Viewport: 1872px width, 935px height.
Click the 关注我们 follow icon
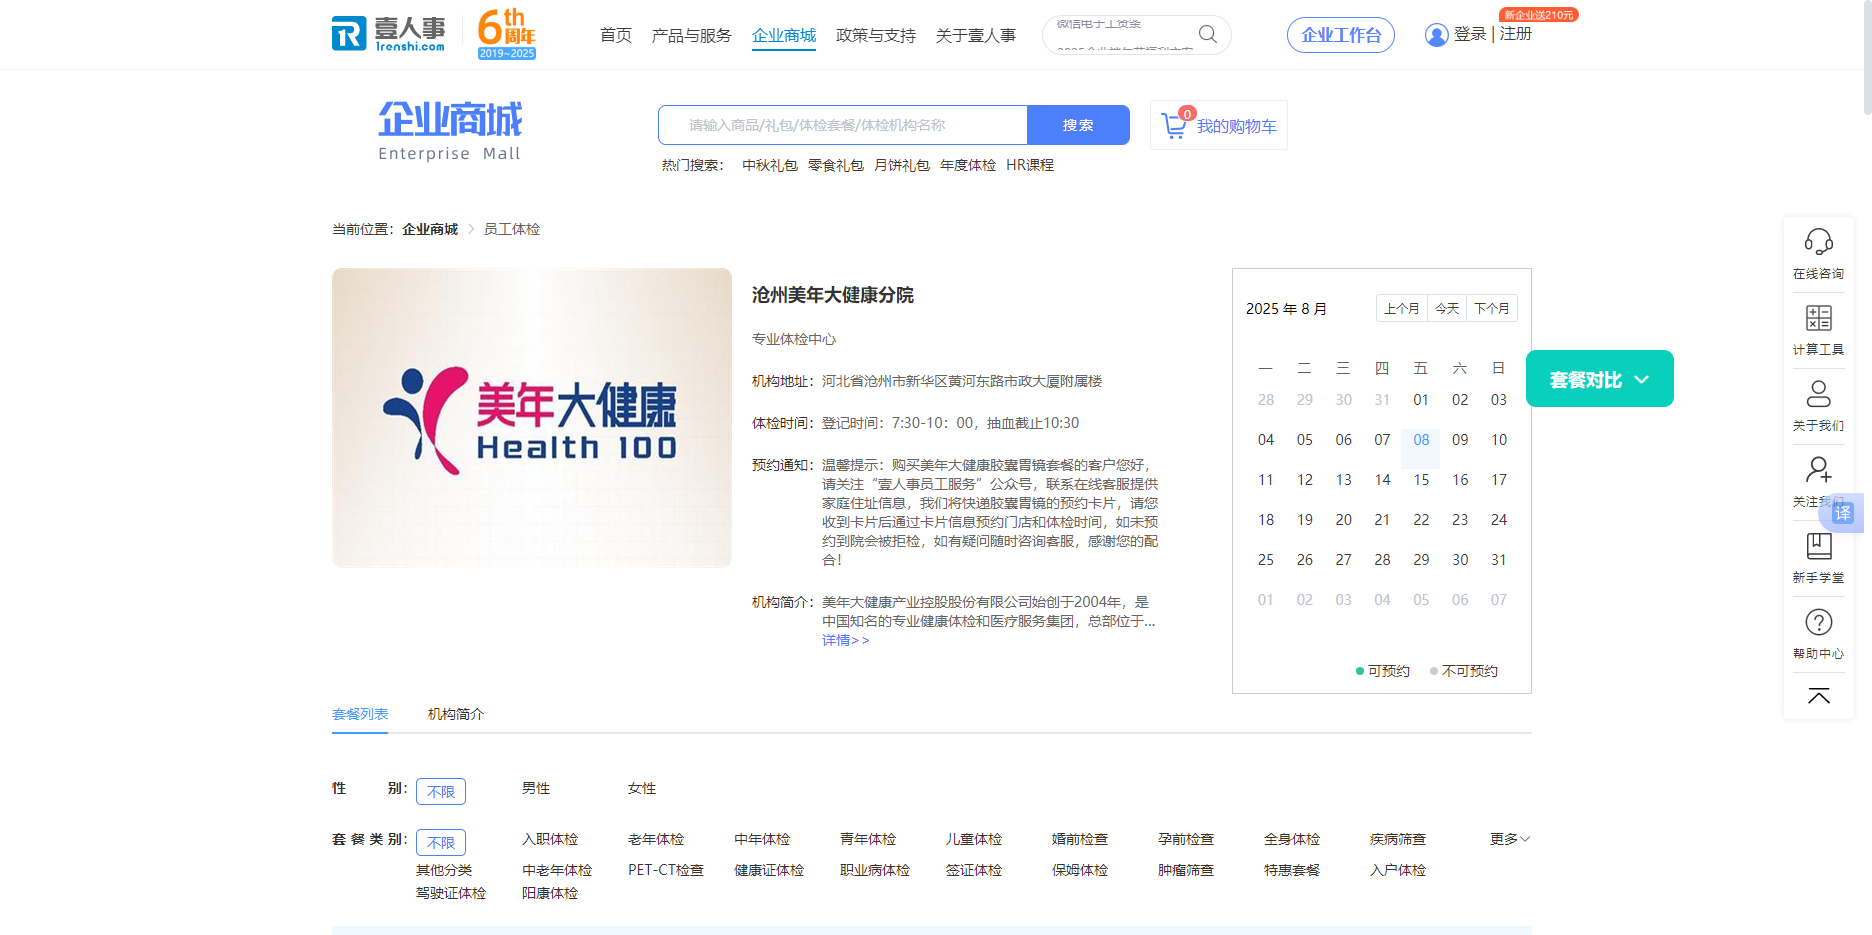click(x=1818, y=470)
